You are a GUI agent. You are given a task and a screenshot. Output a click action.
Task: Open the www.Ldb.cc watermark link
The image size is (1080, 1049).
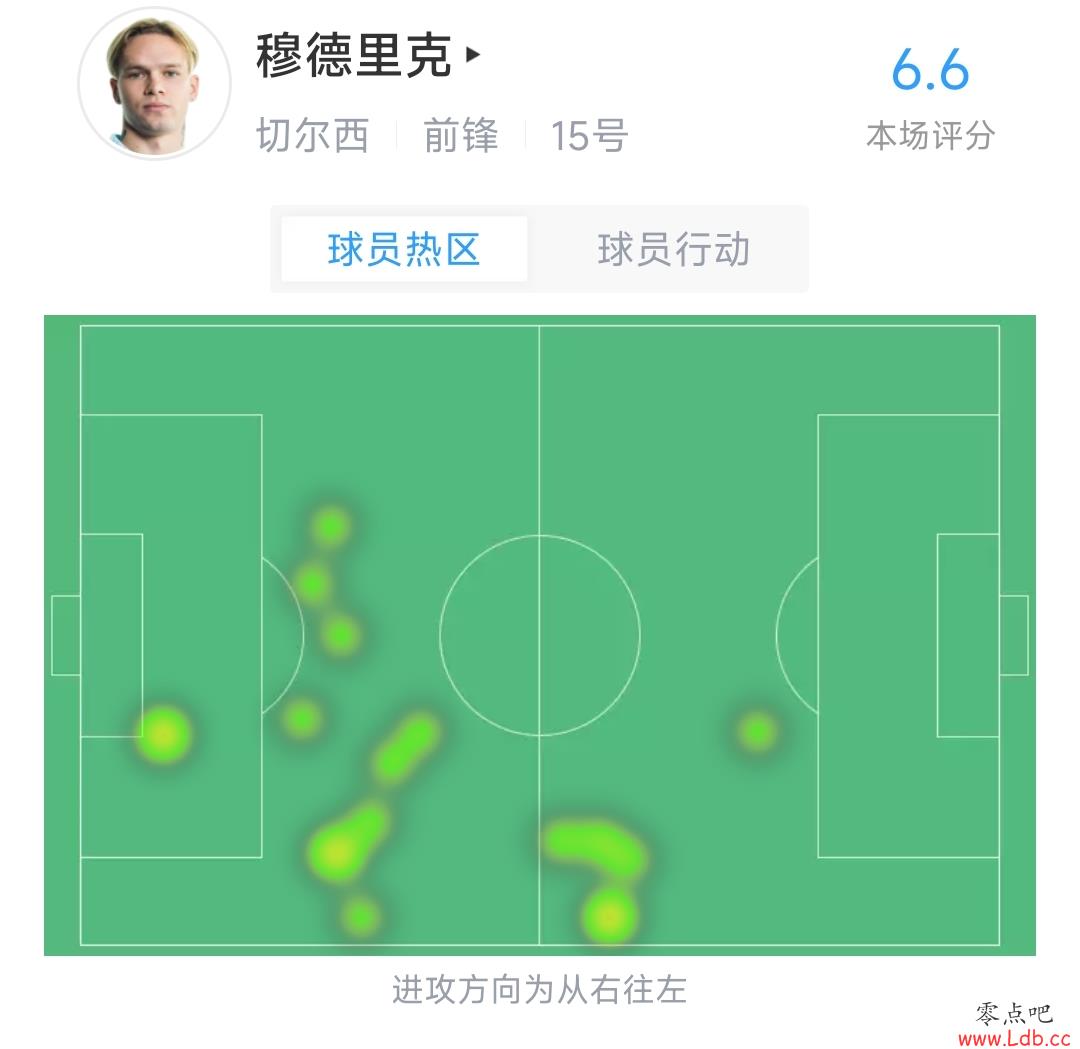click(x=1014, y=1038)
